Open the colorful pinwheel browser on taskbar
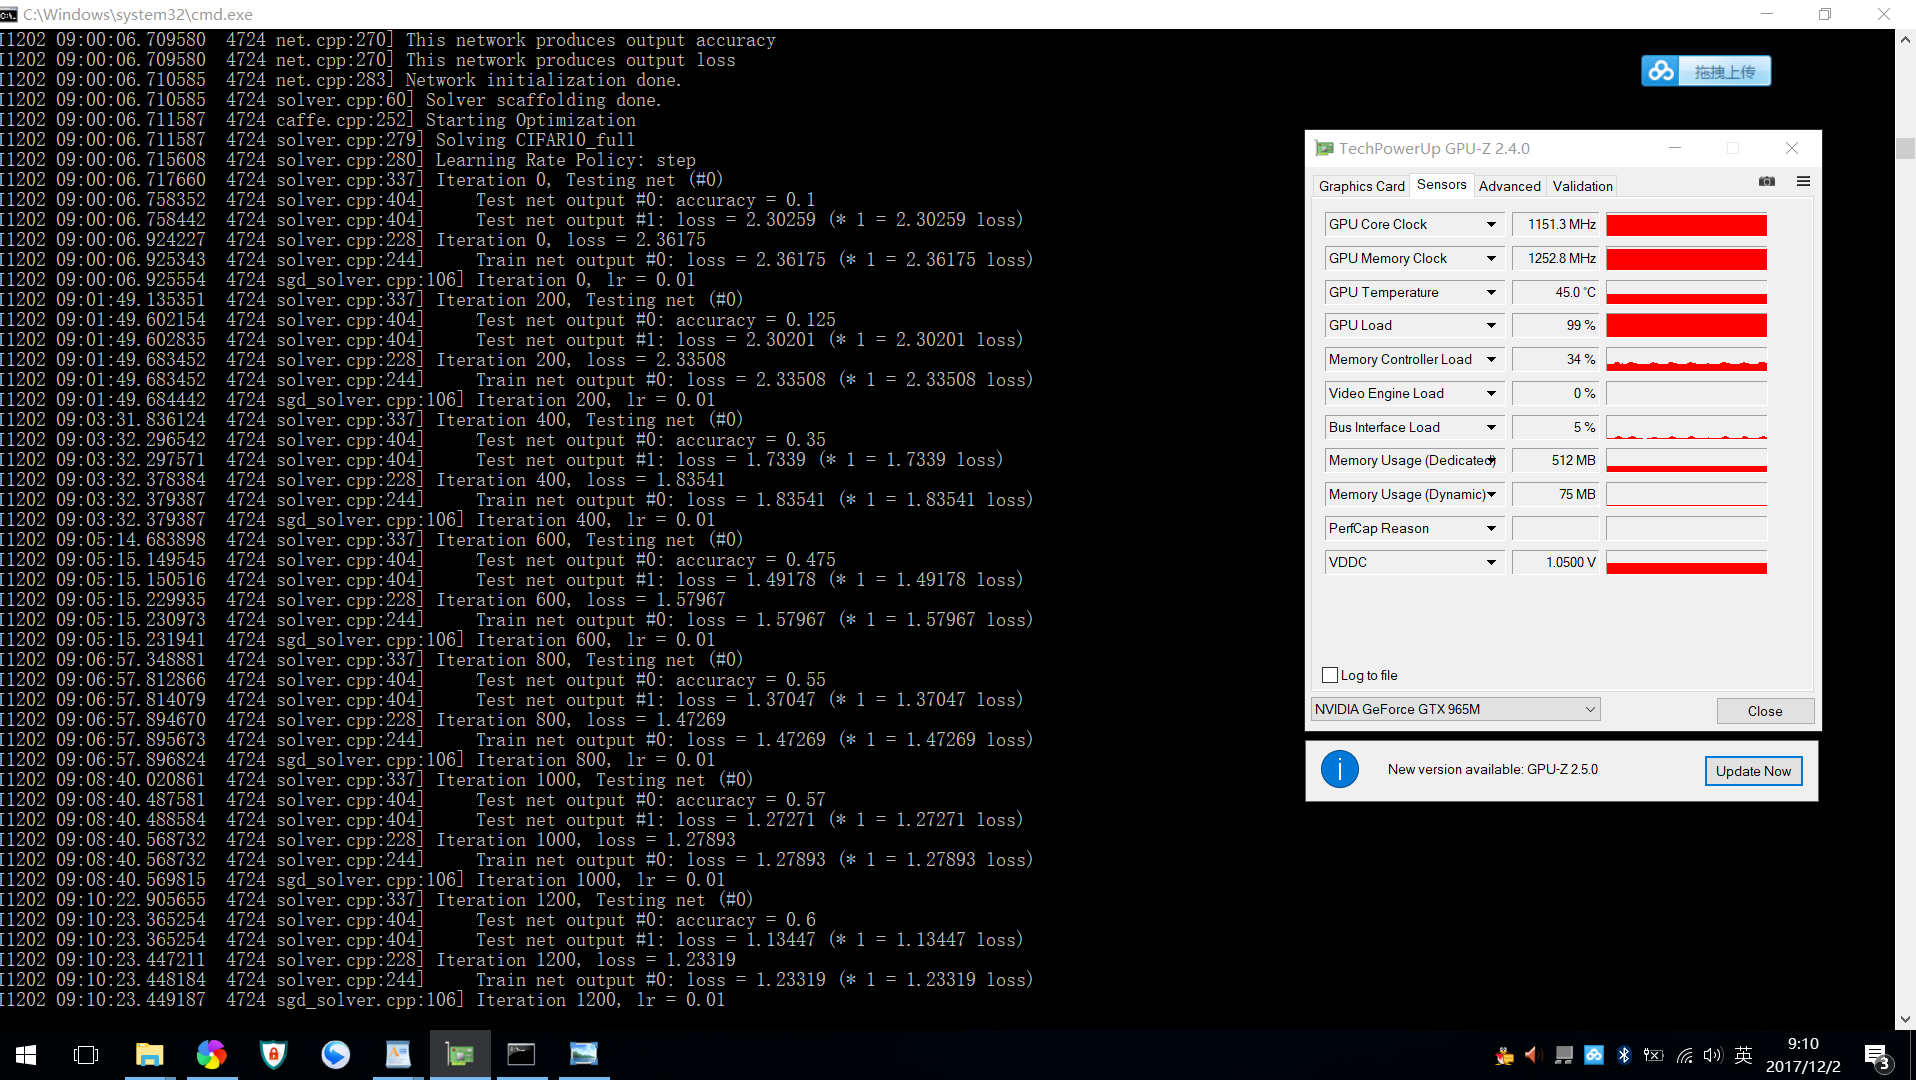 [x=211, y=1055]
